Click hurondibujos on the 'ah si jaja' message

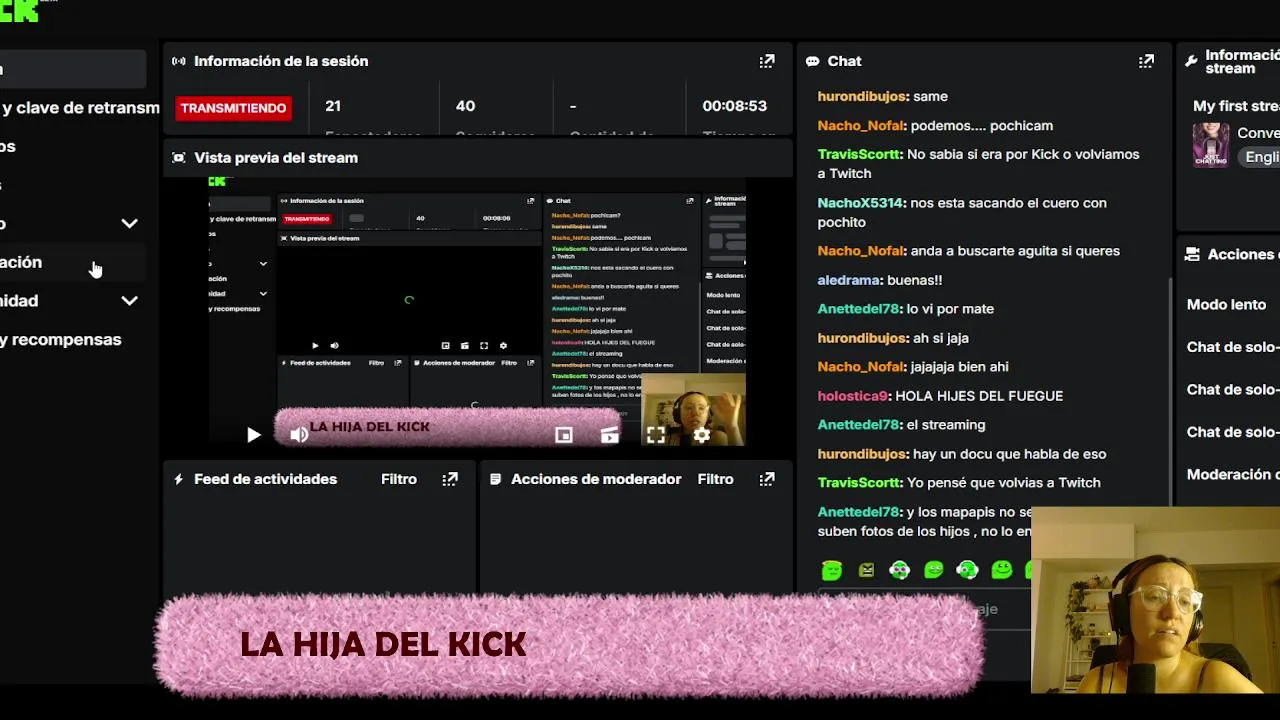(x=862, y=338)
